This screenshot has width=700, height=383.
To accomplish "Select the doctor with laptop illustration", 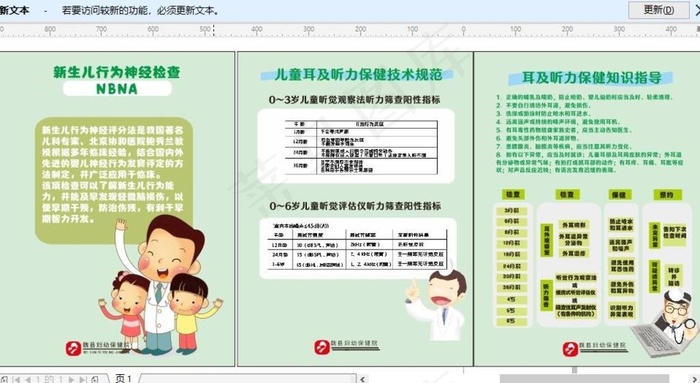I will pos(665,322).
